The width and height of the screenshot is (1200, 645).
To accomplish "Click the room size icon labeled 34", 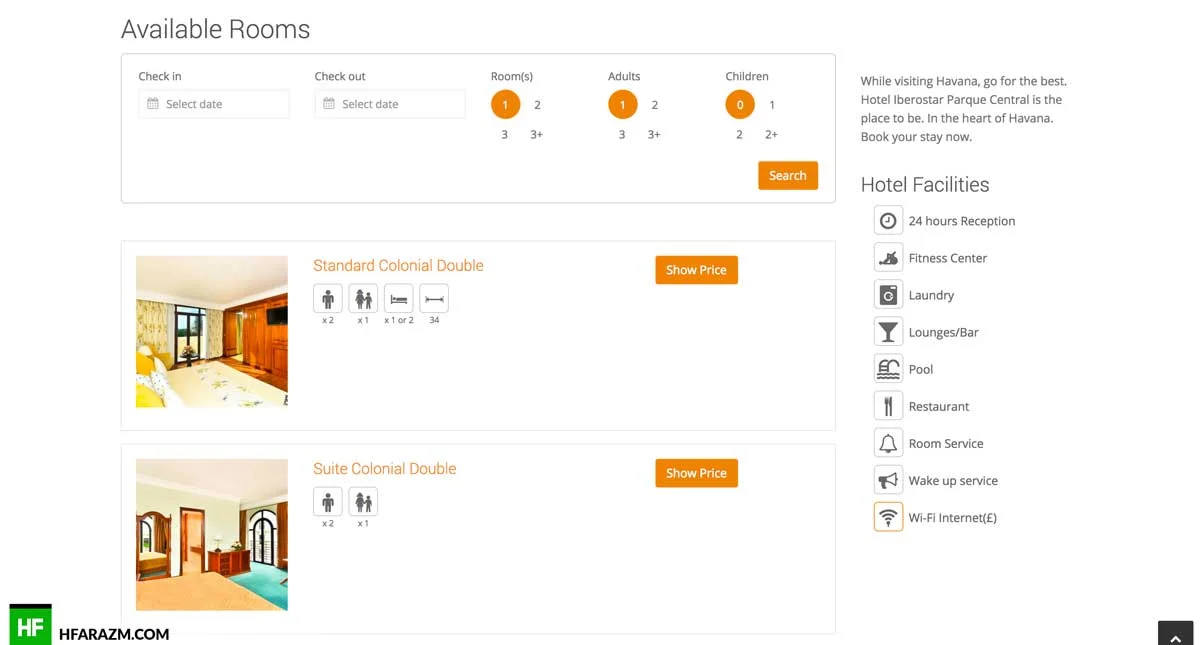I will tap(434, 299).
